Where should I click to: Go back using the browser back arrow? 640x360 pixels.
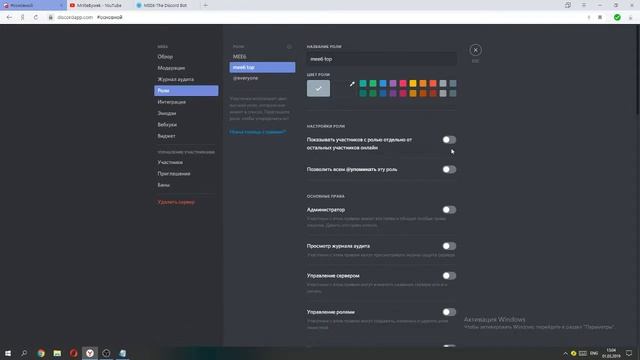click(x=9, y=17)
